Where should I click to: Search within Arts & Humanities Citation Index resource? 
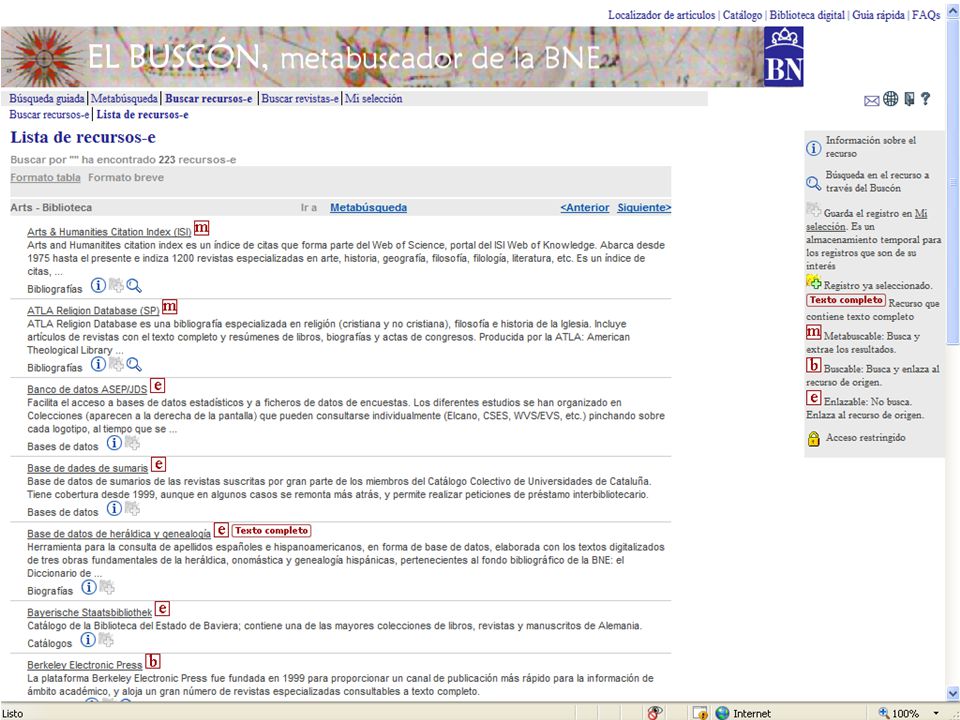[134, 285]
